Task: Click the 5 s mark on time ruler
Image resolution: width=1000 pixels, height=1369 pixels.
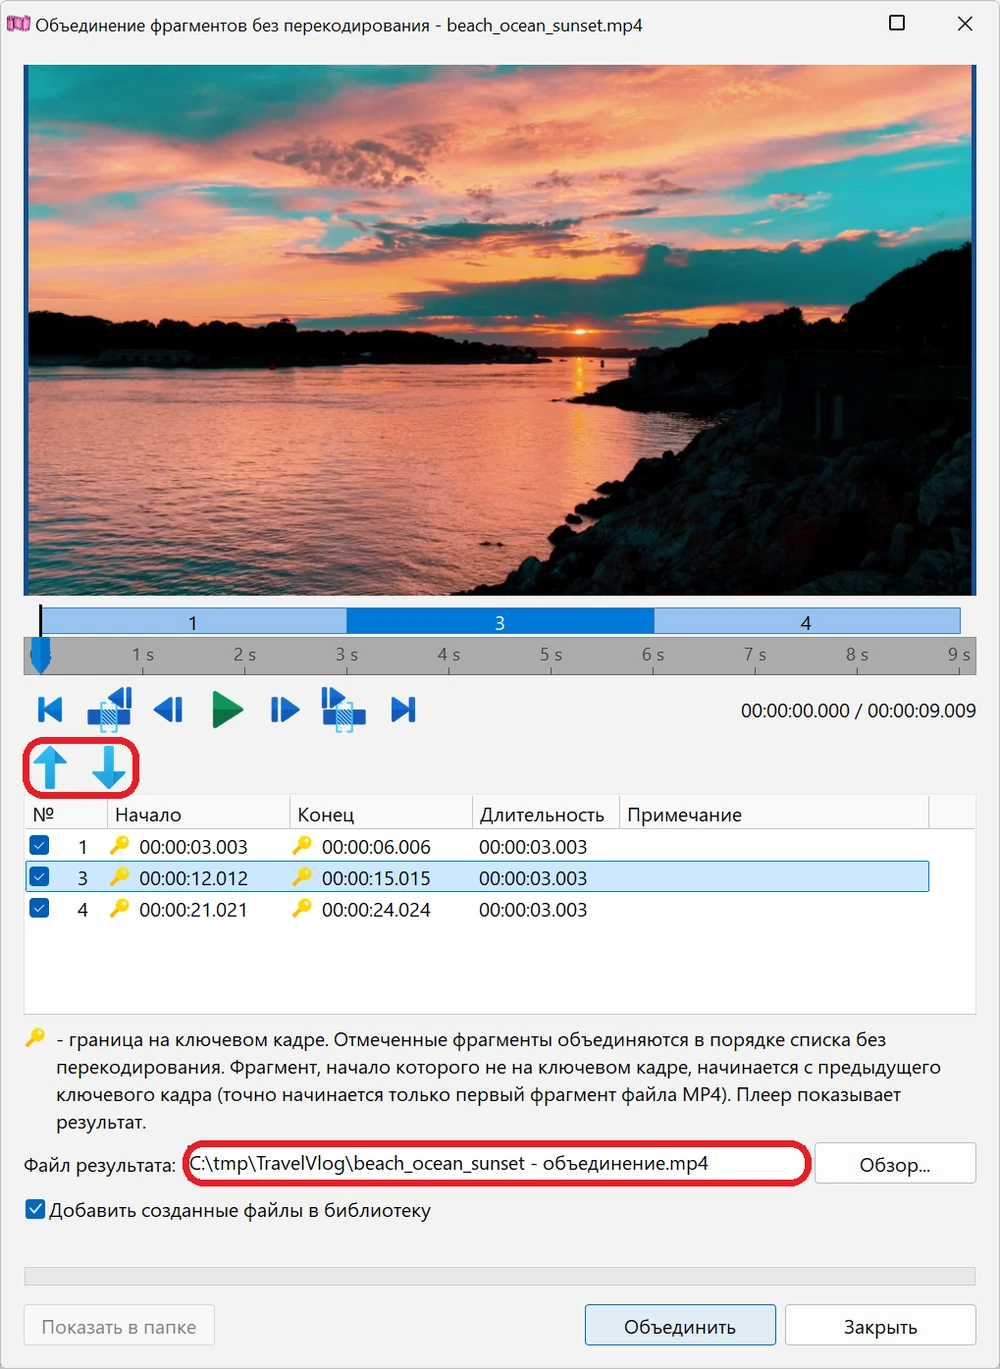Action: tap(551, 655)
